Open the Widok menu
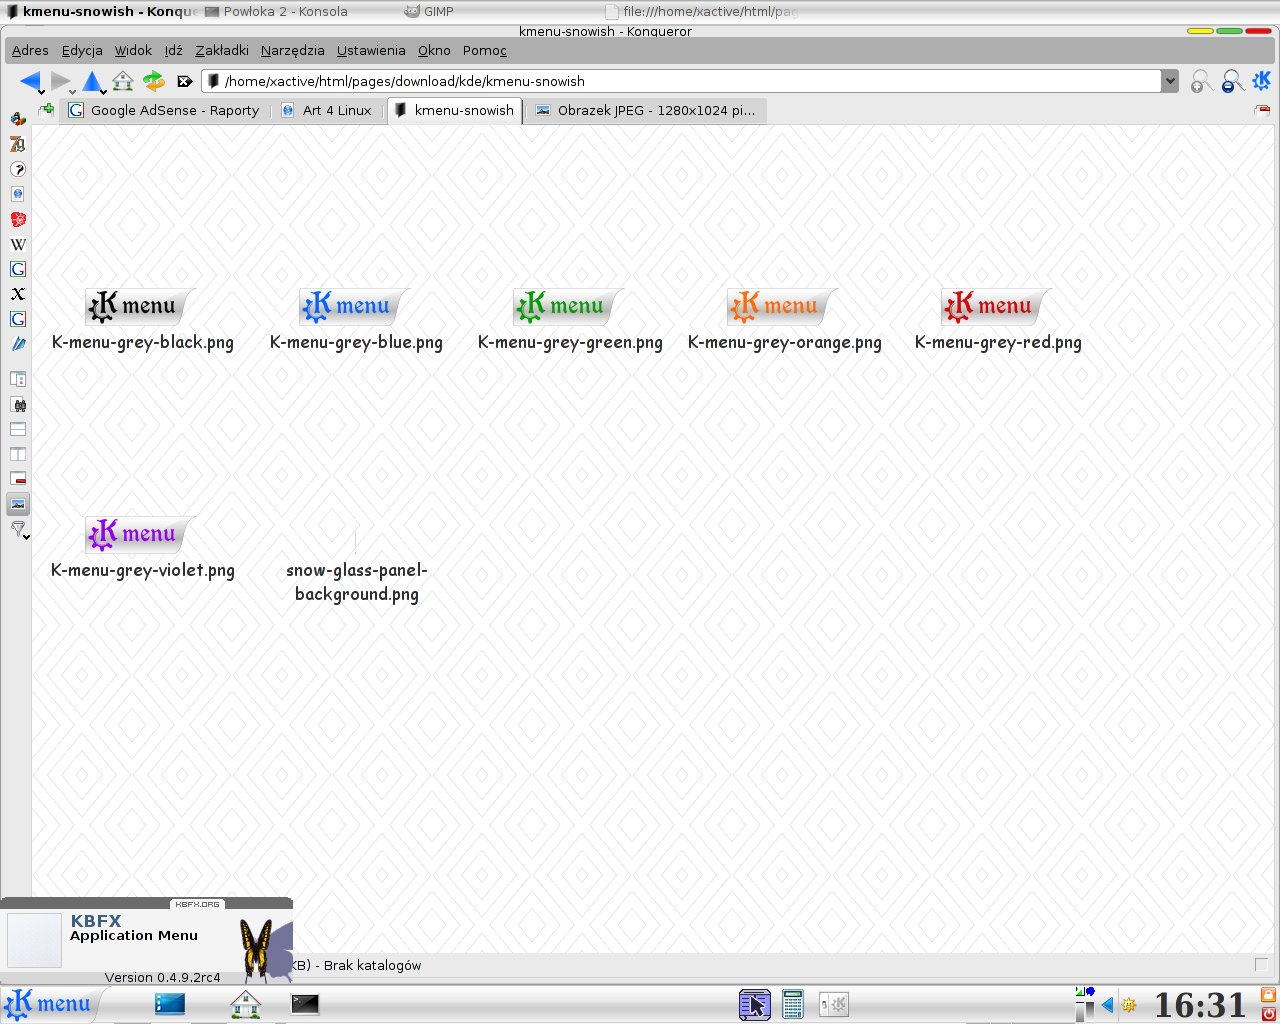Screen dimensions: 1280x1024 pos(133,50)
